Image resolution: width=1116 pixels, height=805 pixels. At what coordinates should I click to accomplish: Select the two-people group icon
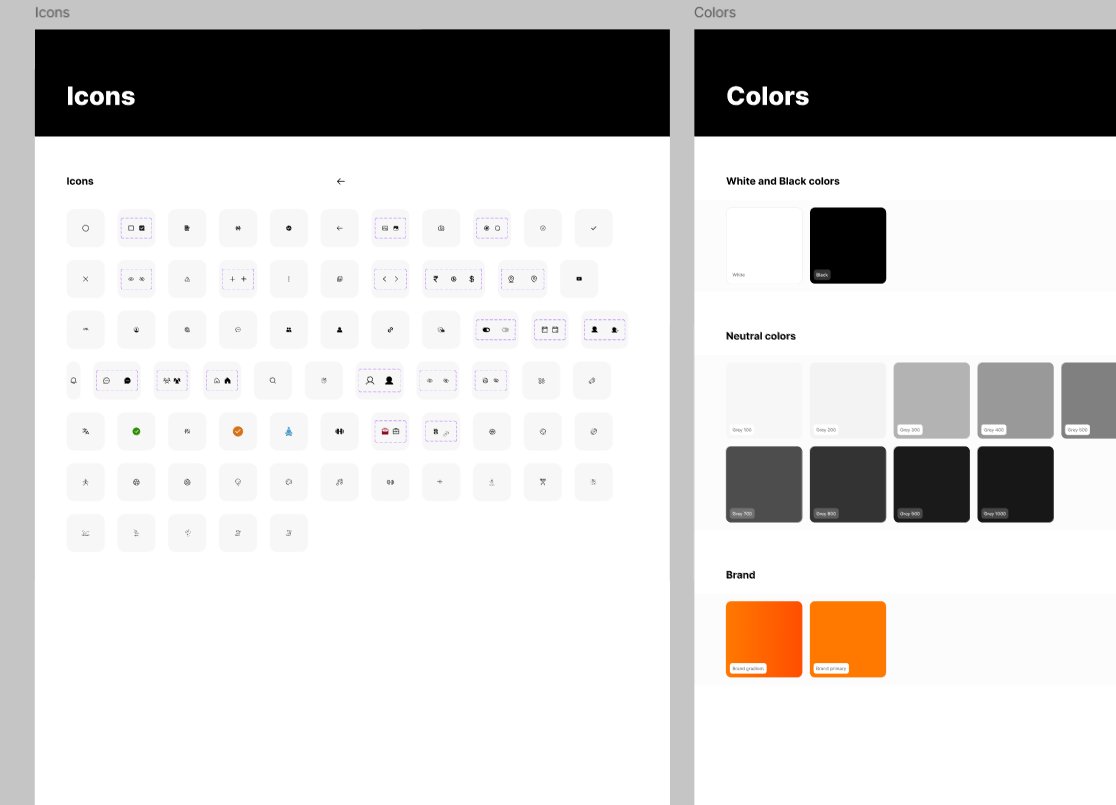pyautogui.click(x=289, y=330)
